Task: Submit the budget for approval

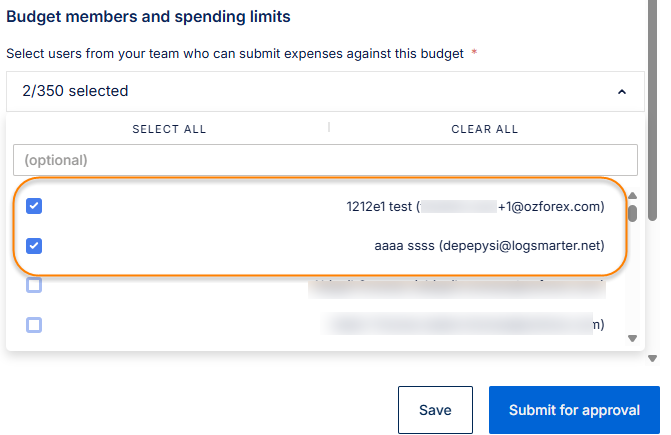Action: click(x=574, y=410)
